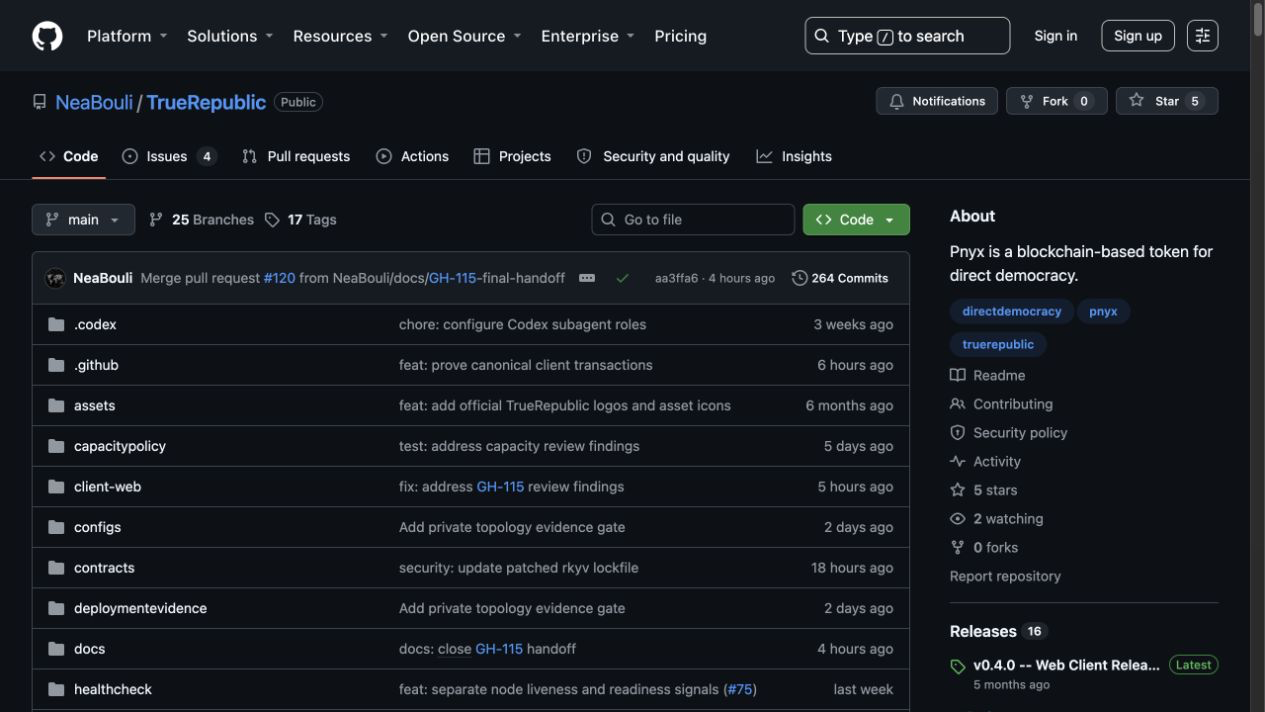The height and width of the screenshot is (712, 1265).
Task: Switch to the Code tab
Action: (x=69, y=156)
